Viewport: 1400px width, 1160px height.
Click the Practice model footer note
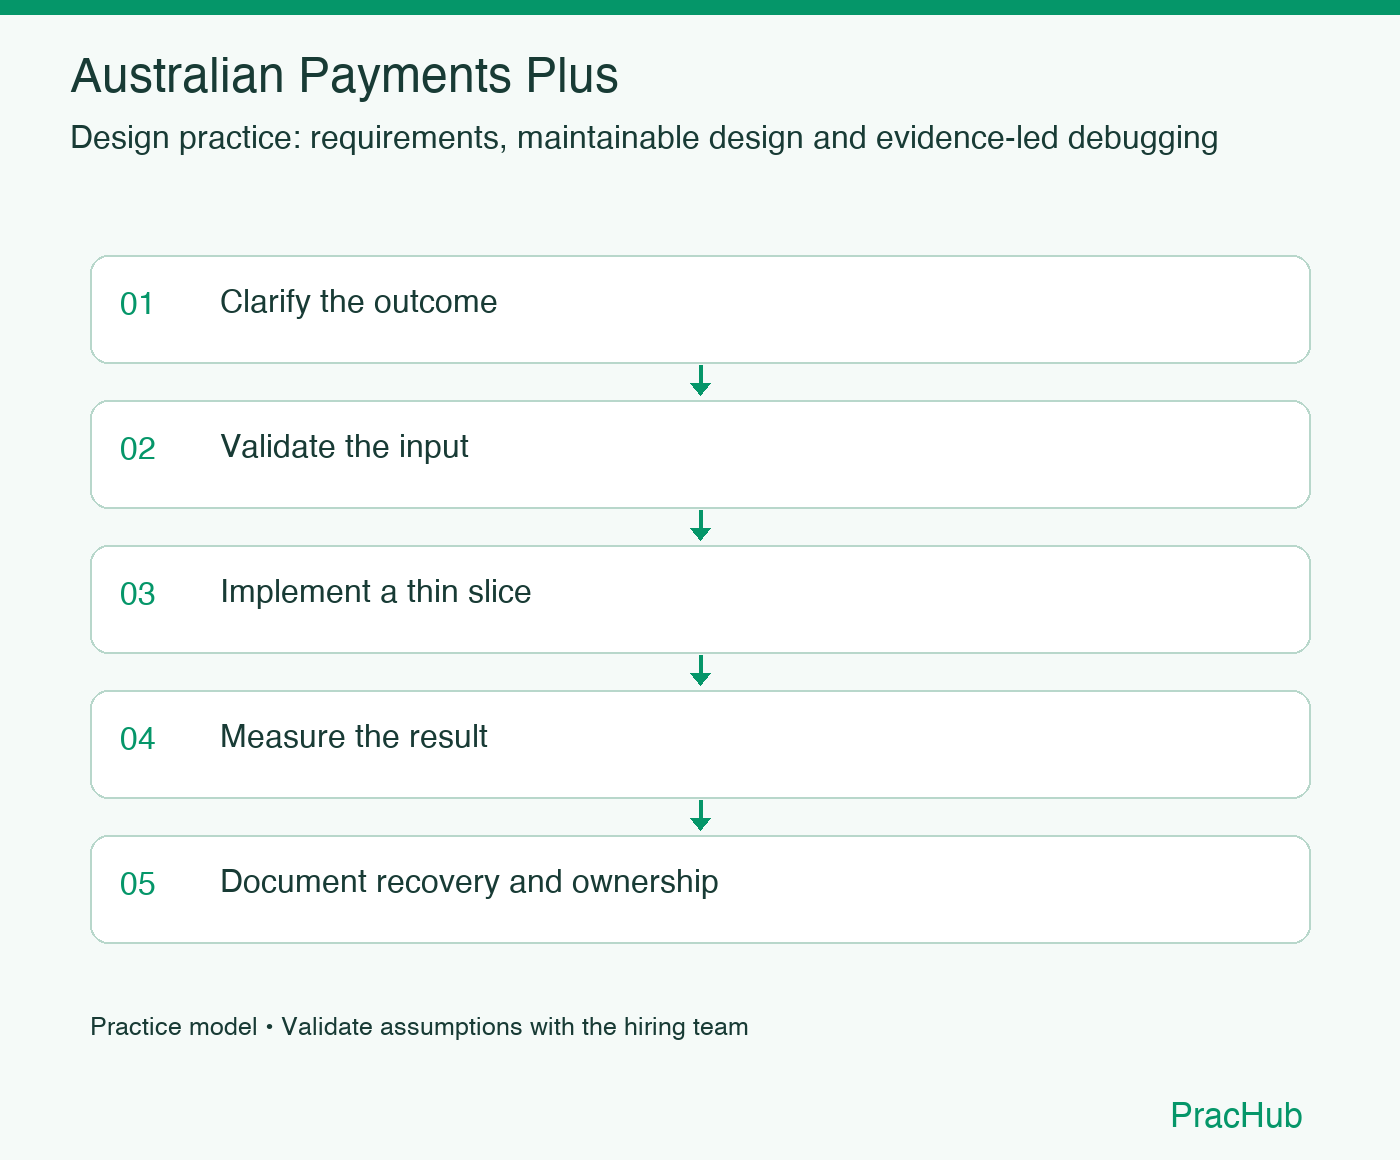419,1027
